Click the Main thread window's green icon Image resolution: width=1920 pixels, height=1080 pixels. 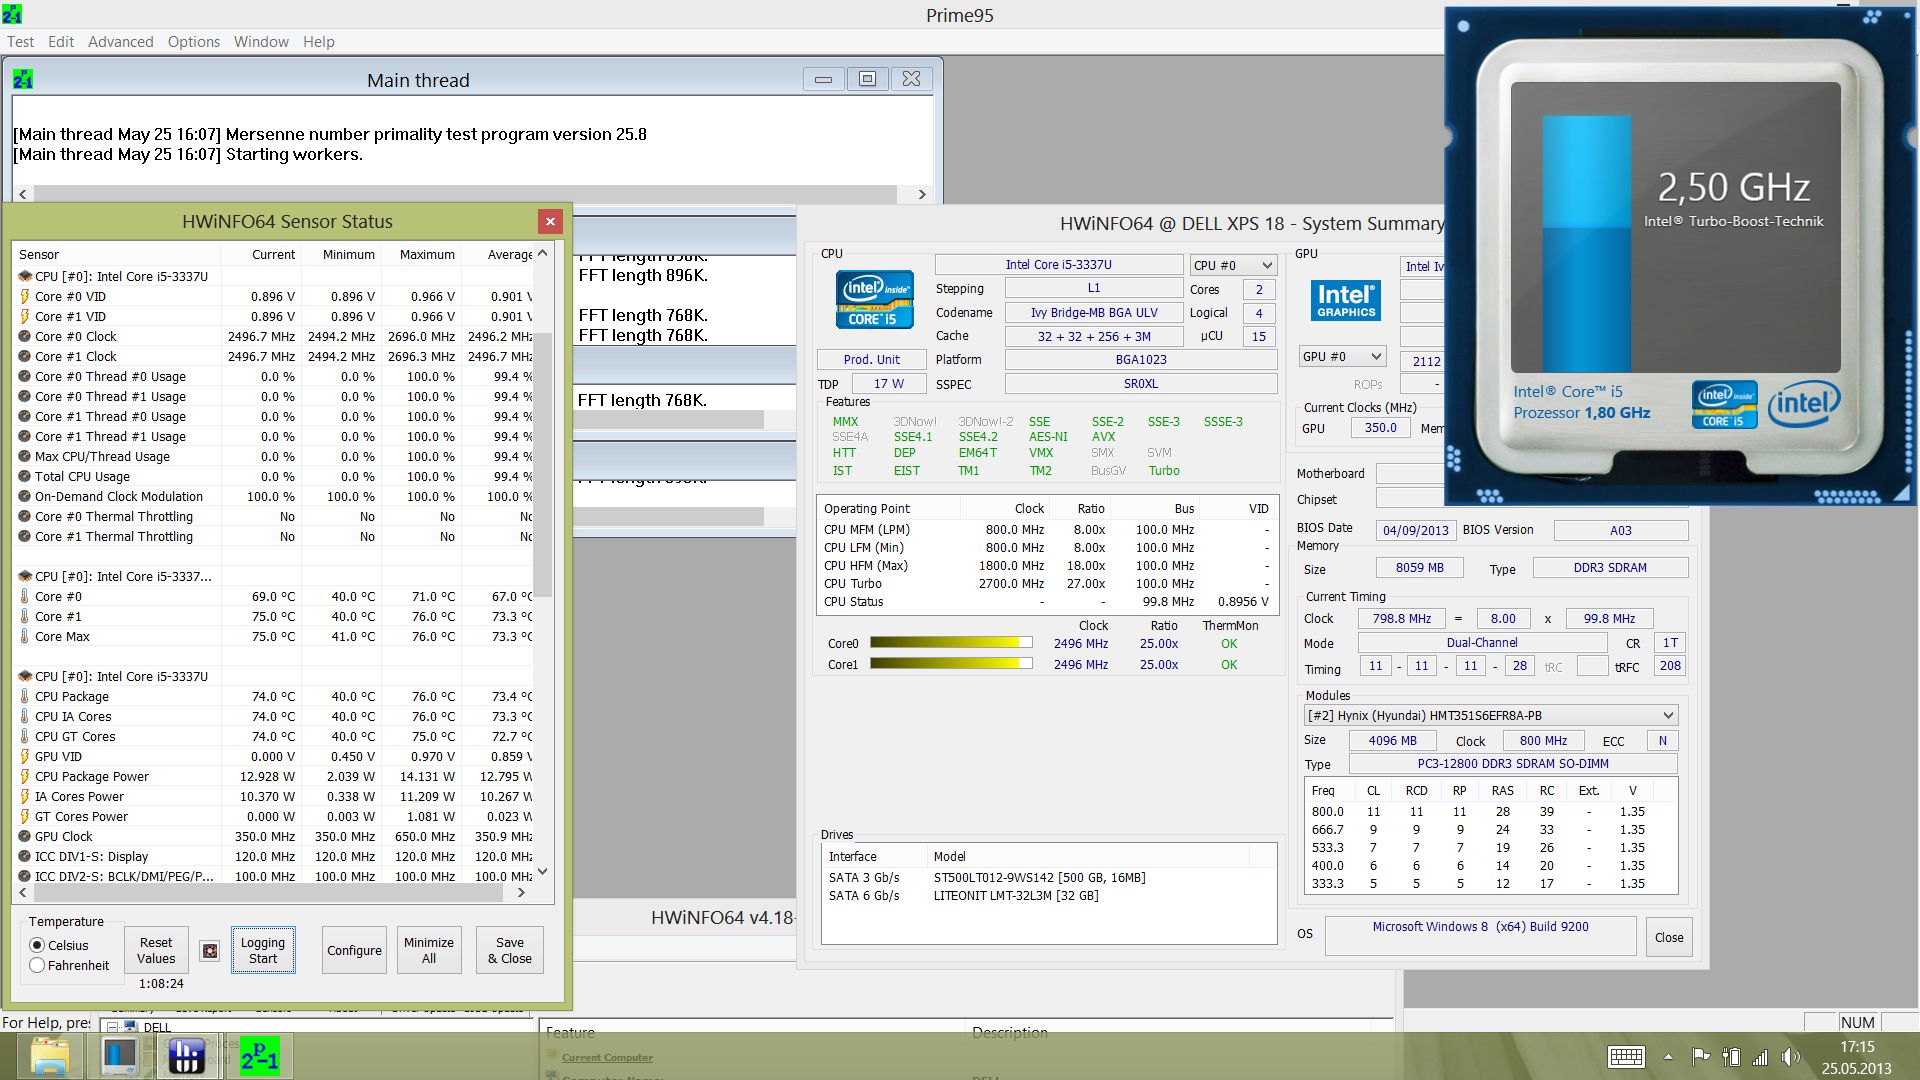(x=23, y=79)
